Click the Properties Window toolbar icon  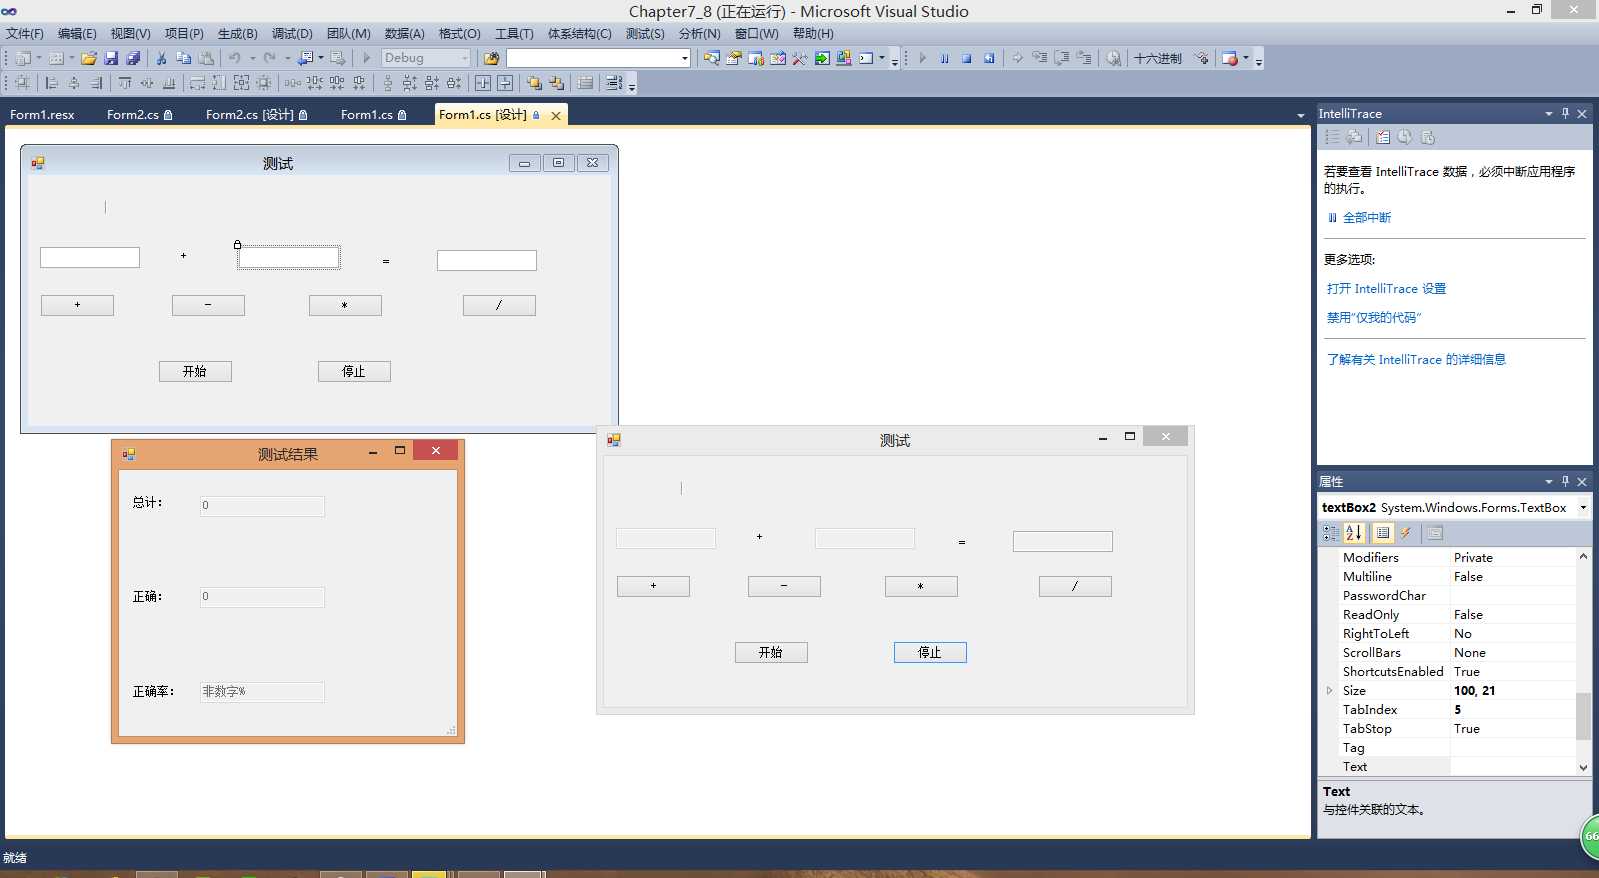point(733,58)
